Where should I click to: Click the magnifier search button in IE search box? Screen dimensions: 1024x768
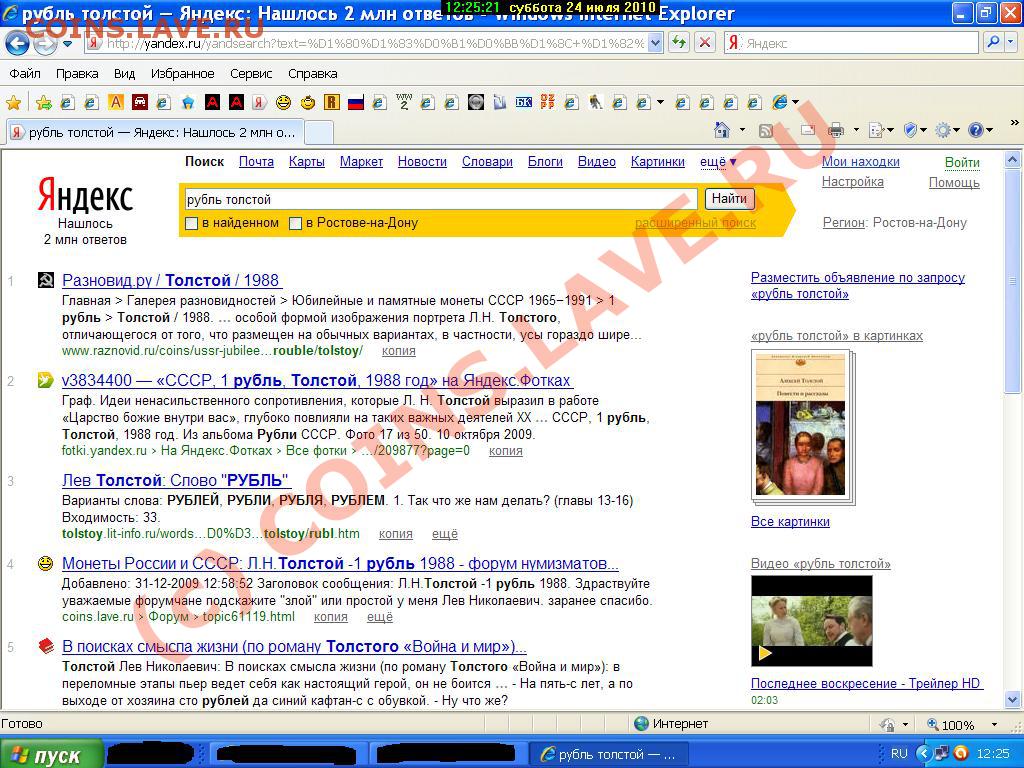click(993, 43)
